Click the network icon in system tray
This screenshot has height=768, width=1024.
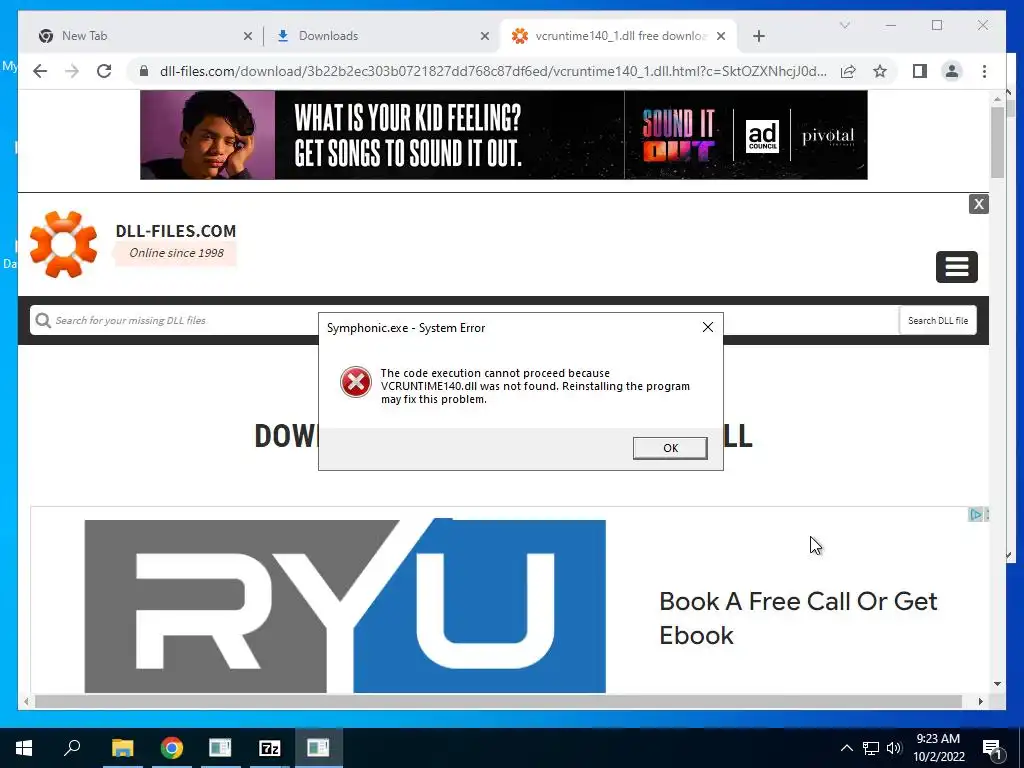coord(871,748)
